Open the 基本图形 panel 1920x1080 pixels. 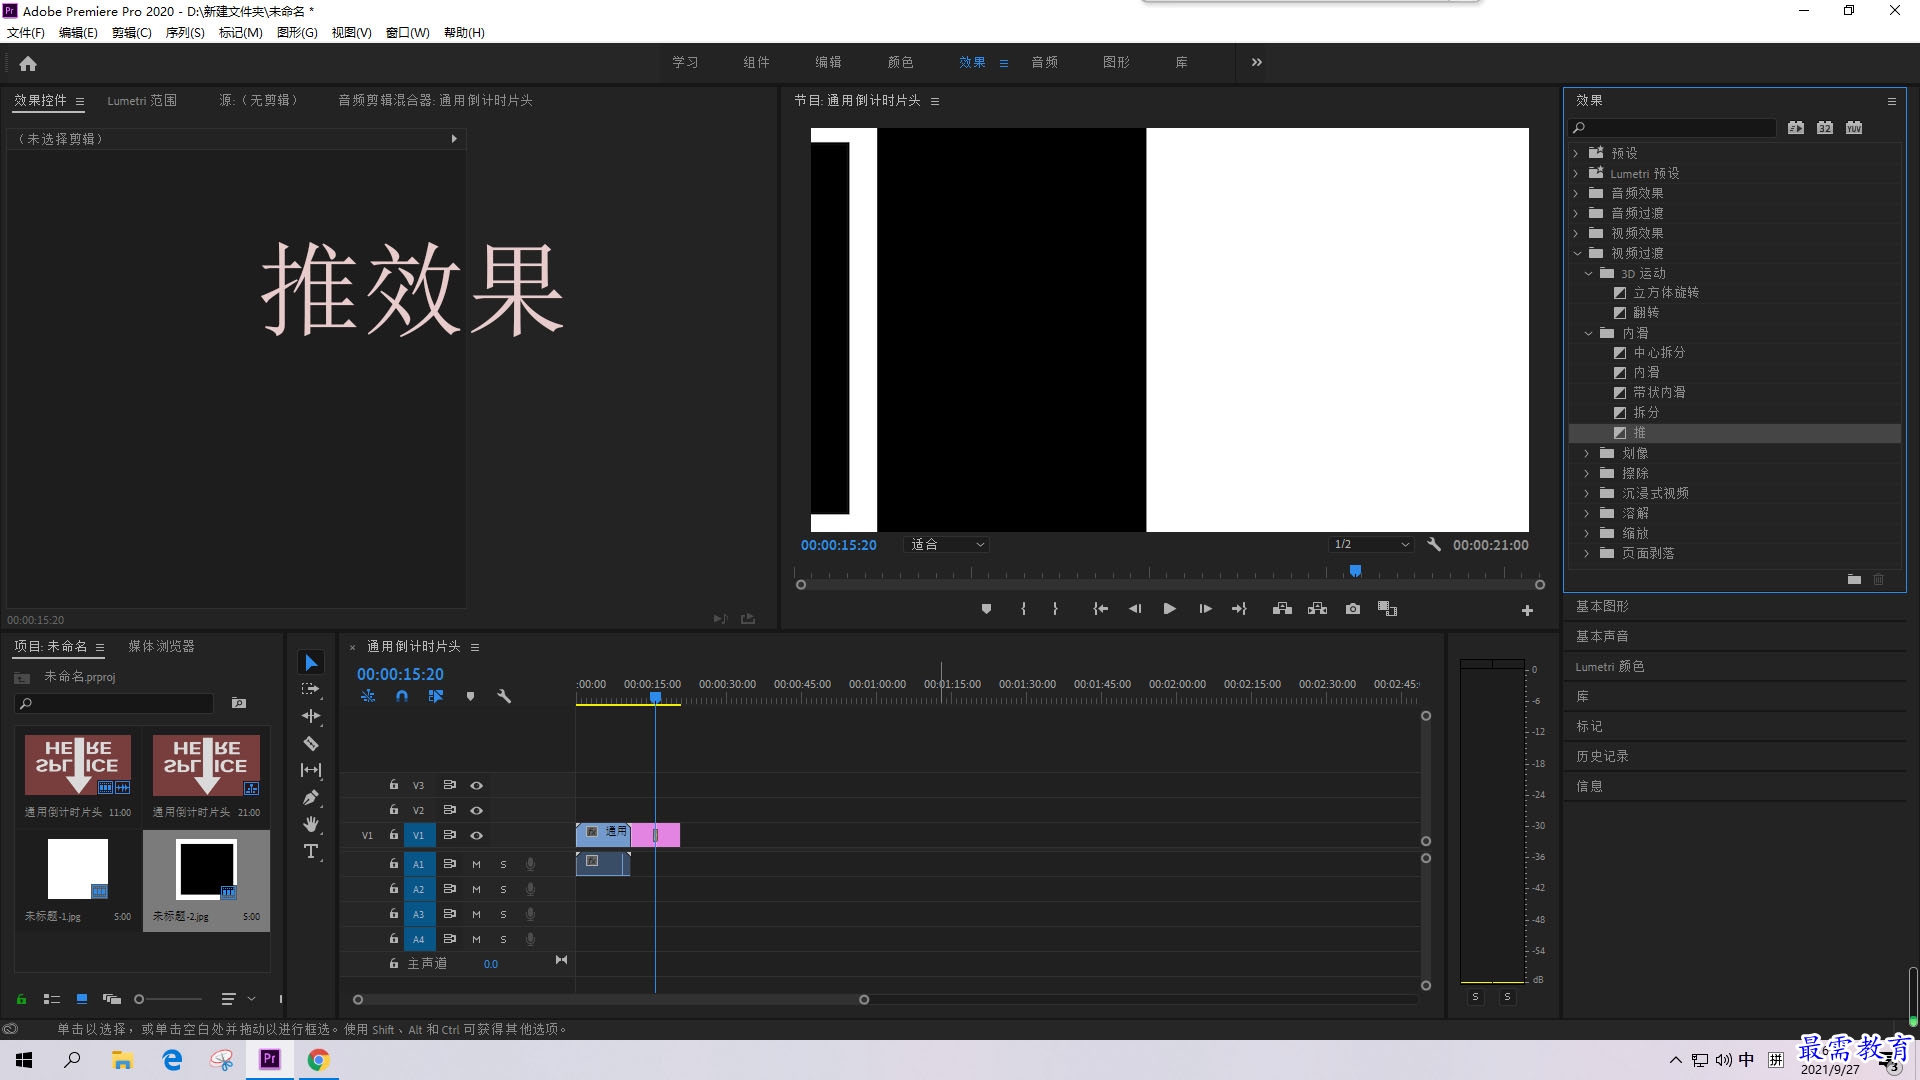coord(1602,606)
